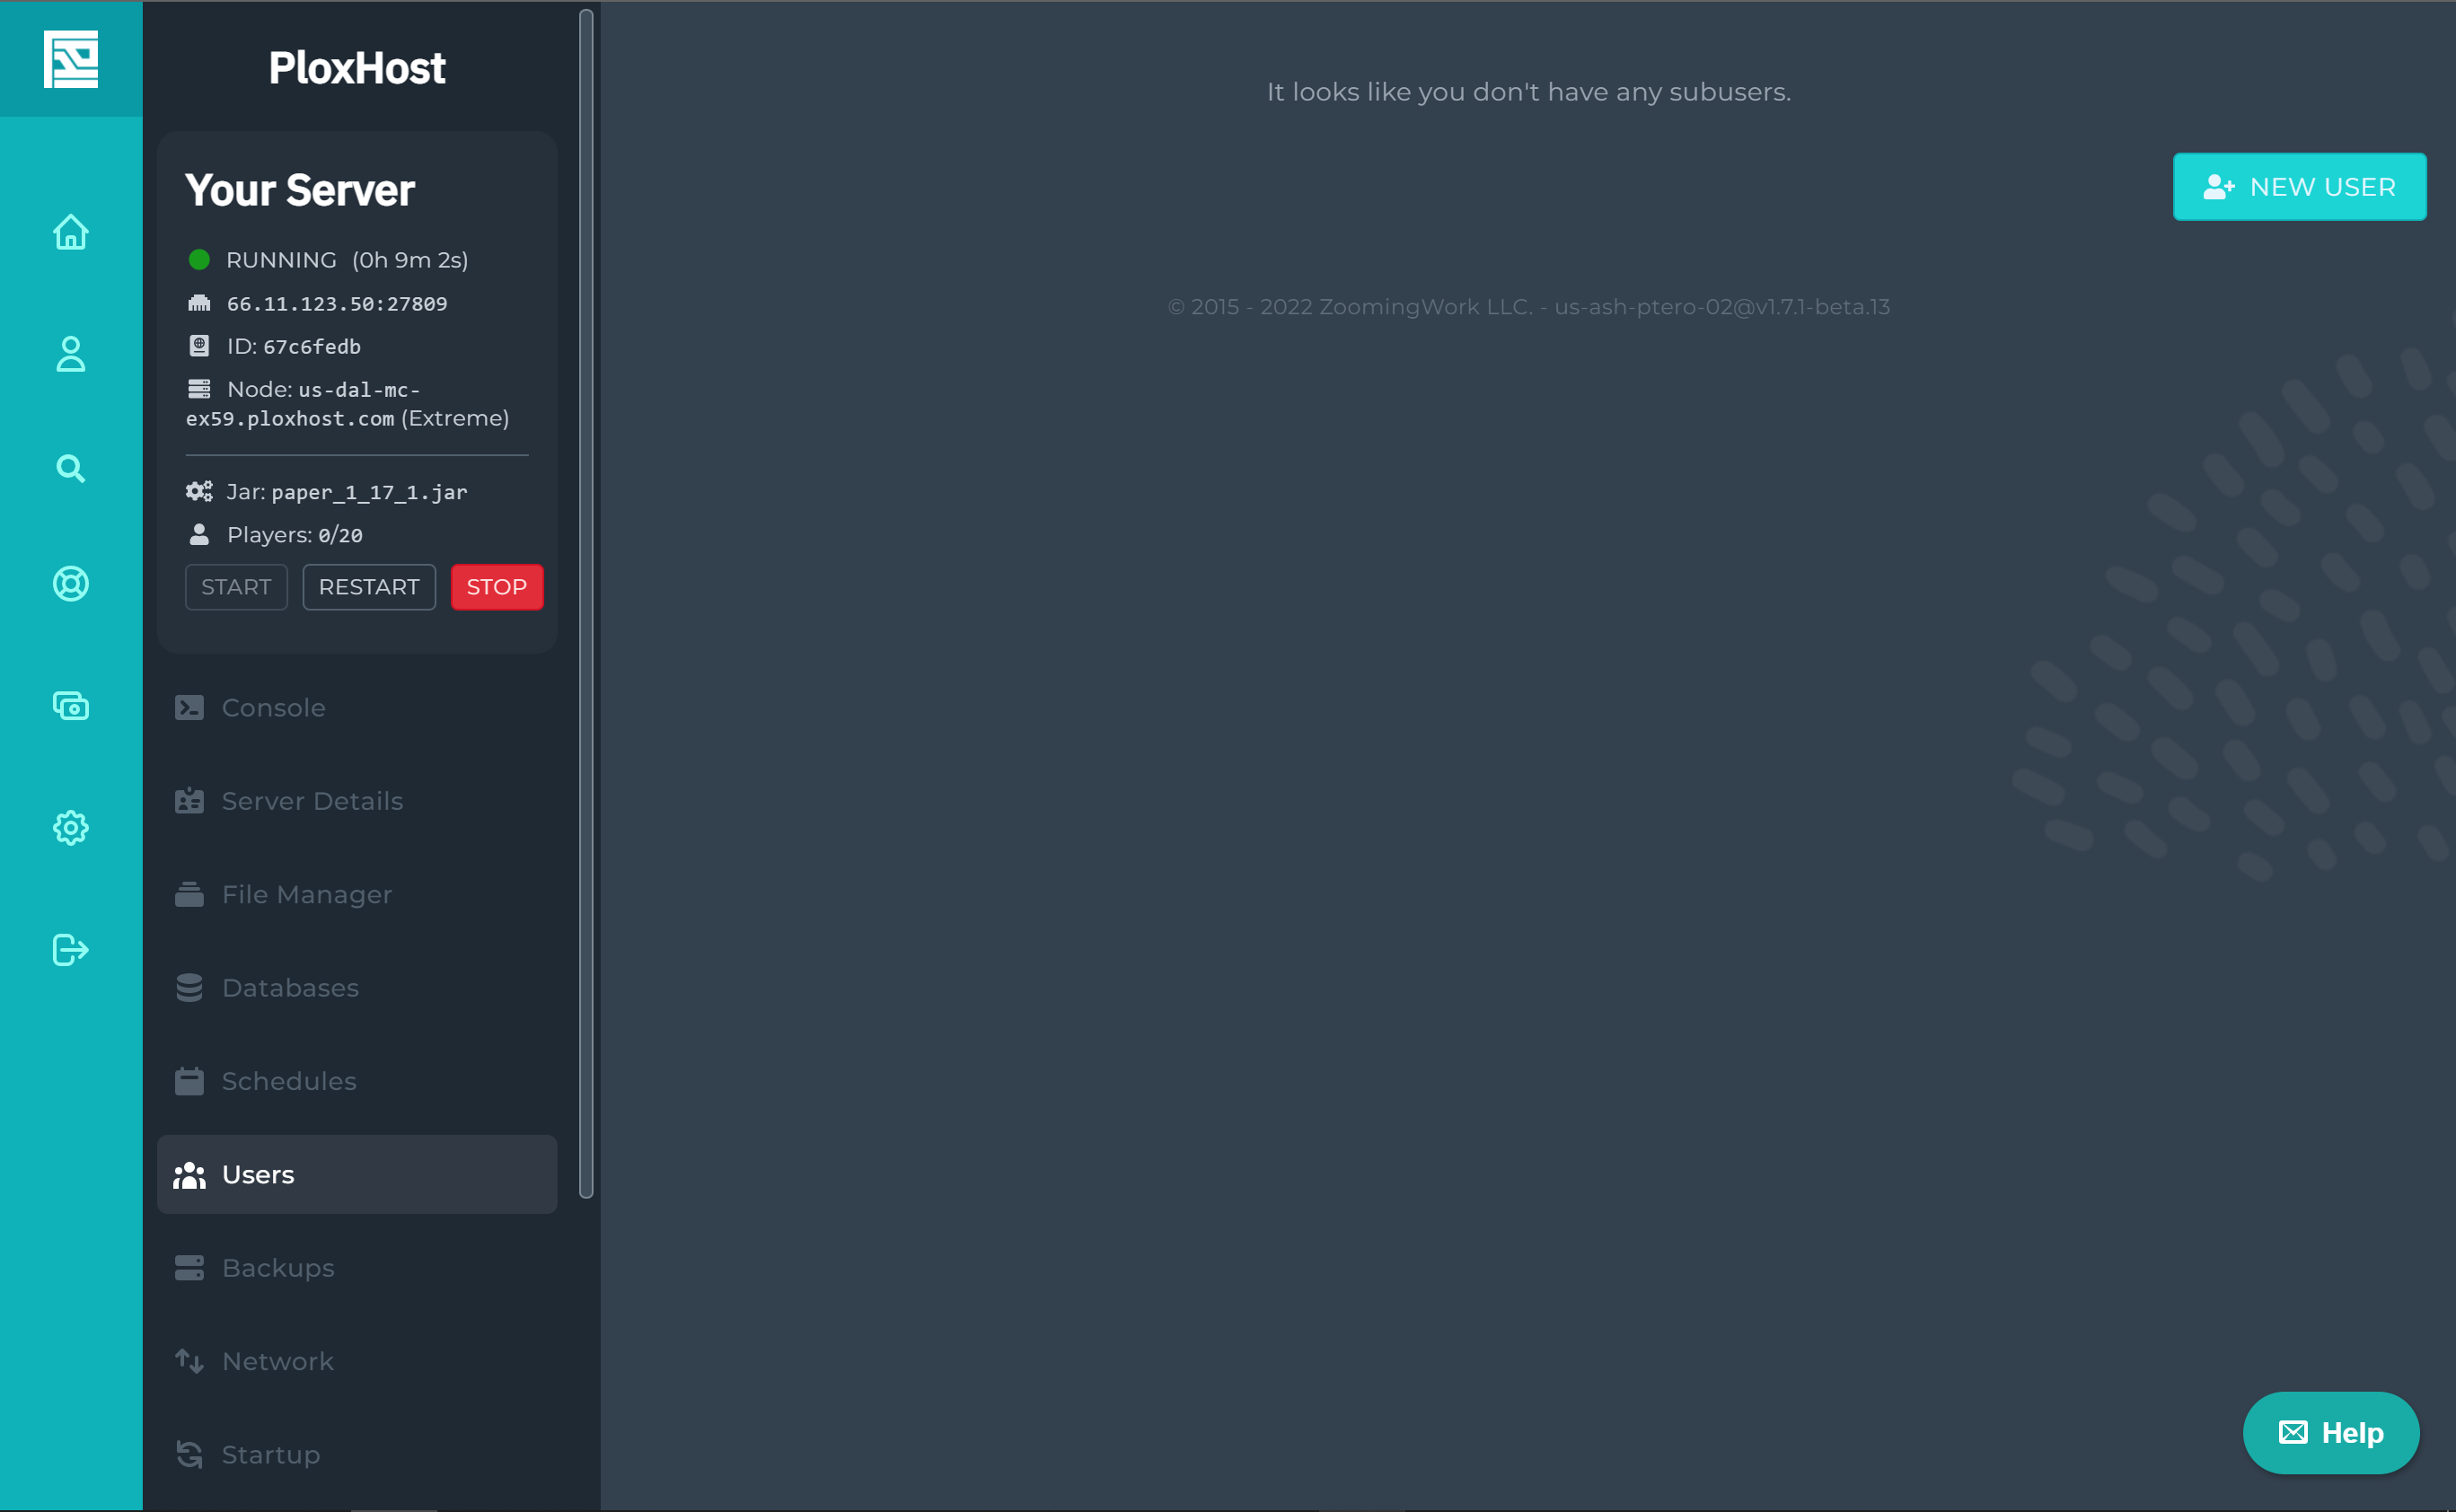Click the settings gear icon
This screenshot has height=1512, width=2456.
click(x=70, y=824)
